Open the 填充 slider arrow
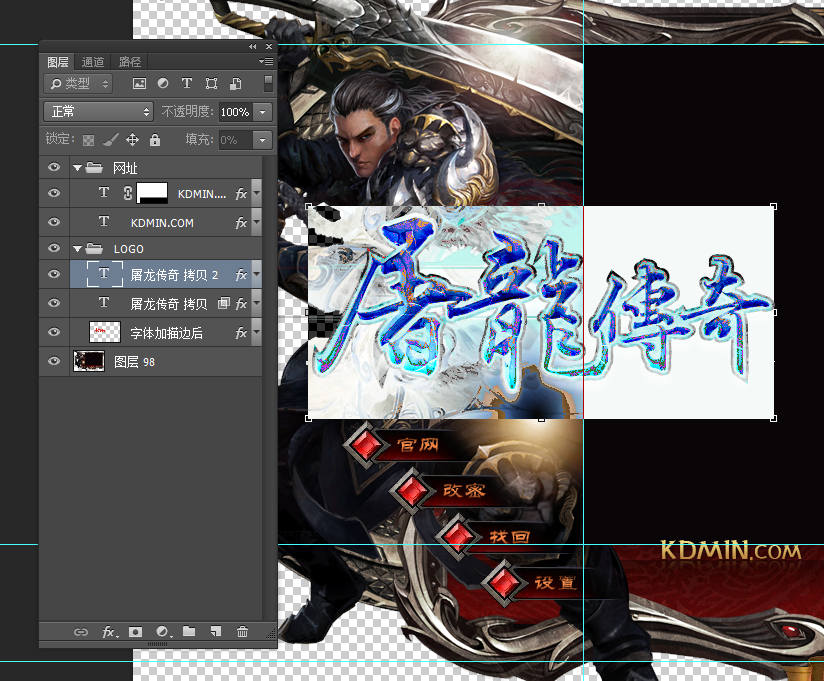 click(x=262, y=140)
